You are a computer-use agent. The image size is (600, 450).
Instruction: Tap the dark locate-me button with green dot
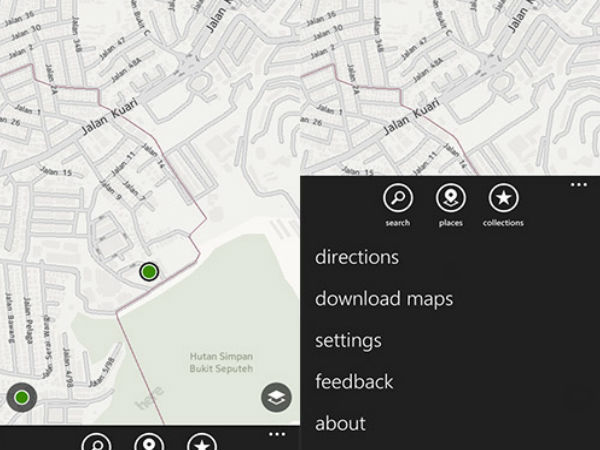click(x=22, y=398)
